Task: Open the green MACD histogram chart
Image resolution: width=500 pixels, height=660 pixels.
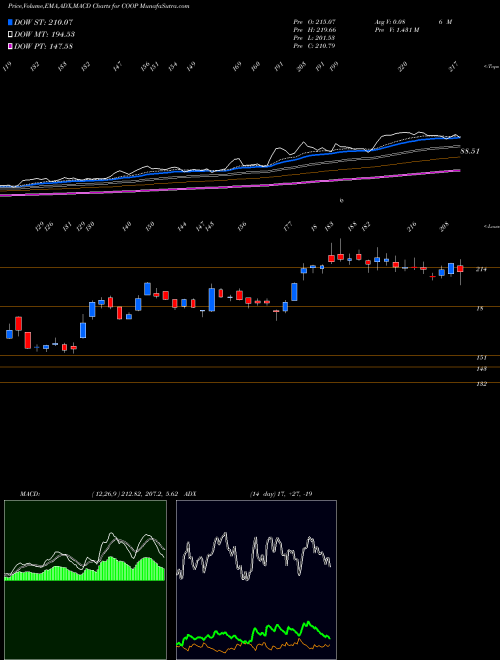Action: [85, 580]
